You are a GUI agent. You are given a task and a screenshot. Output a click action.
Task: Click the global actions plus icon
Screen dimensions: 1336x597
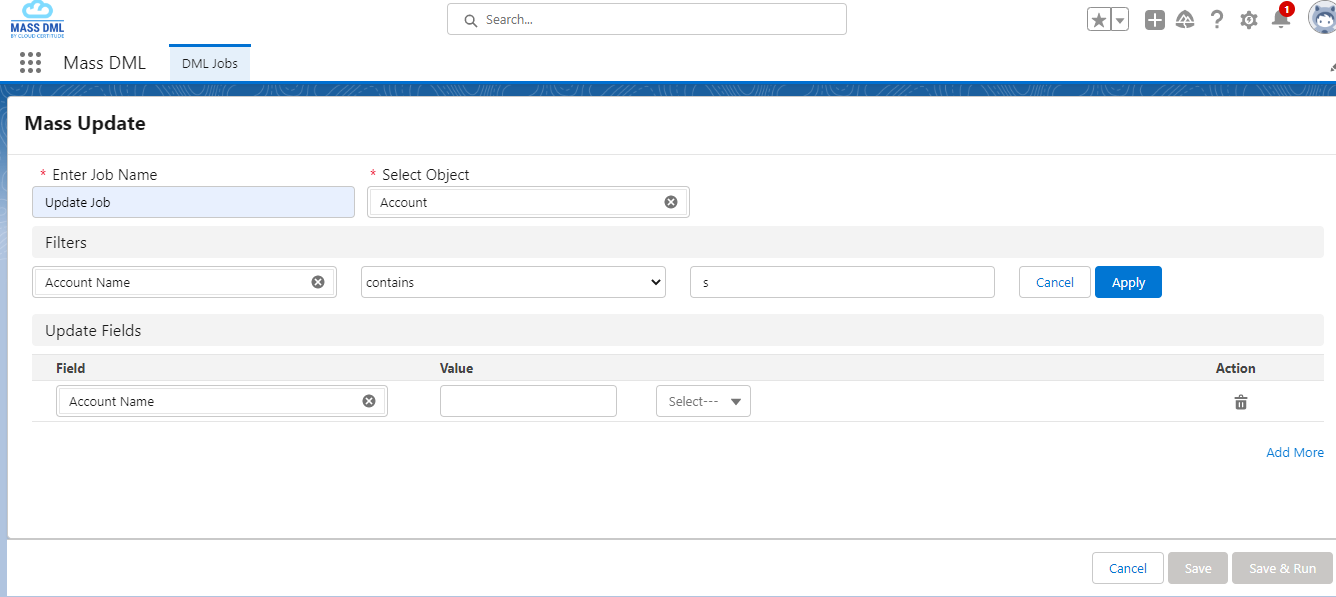pyautogui.click(x=1154, y=20)
